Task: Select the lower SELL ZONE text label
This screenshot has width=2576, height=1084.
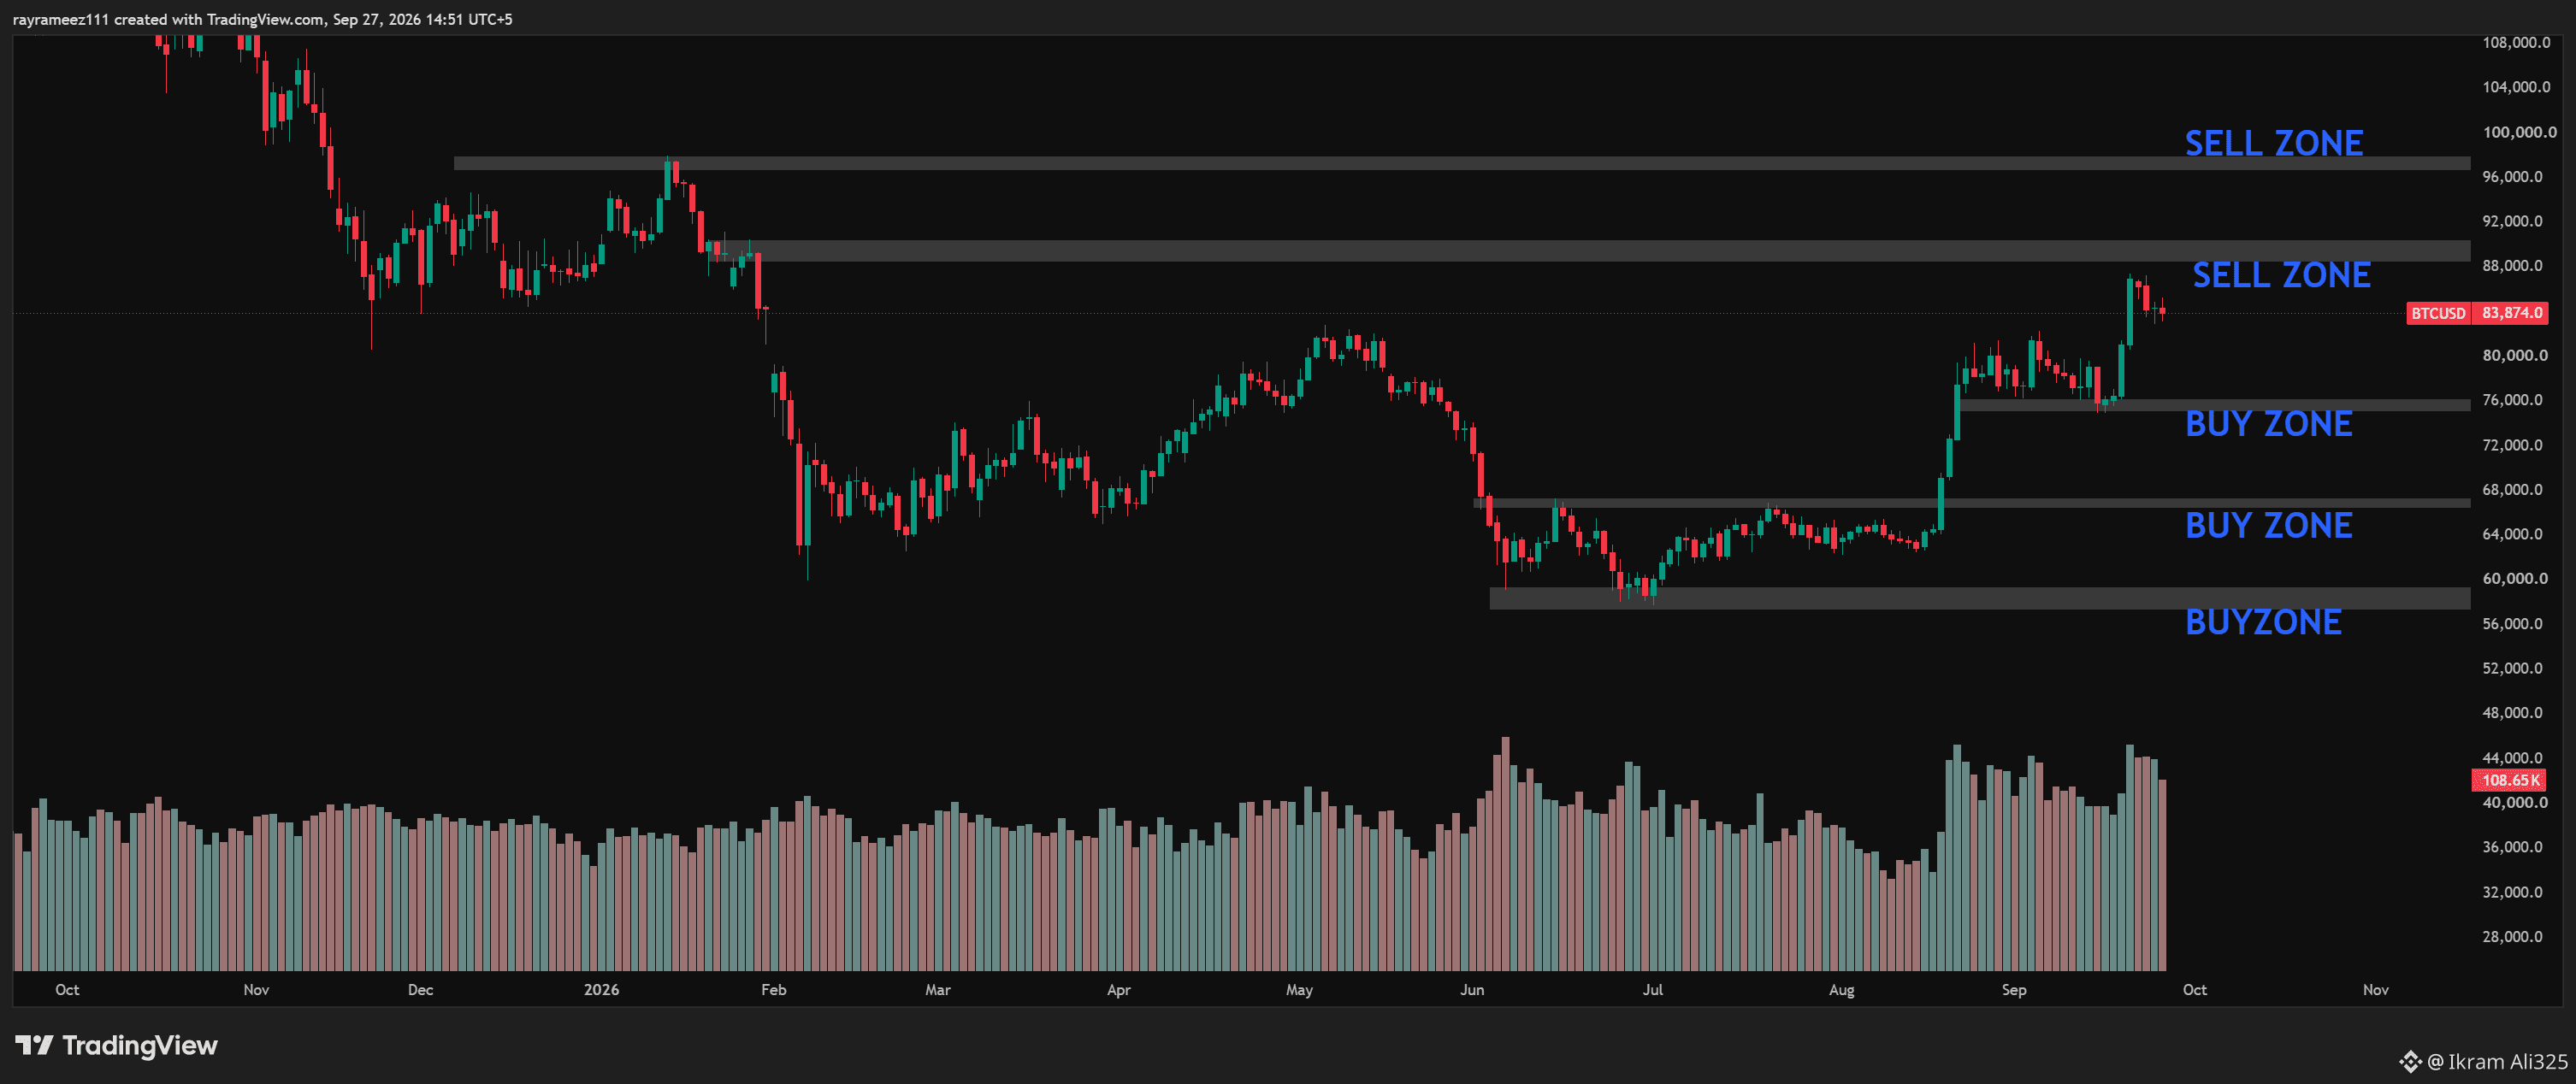Action: point(2281,275)
